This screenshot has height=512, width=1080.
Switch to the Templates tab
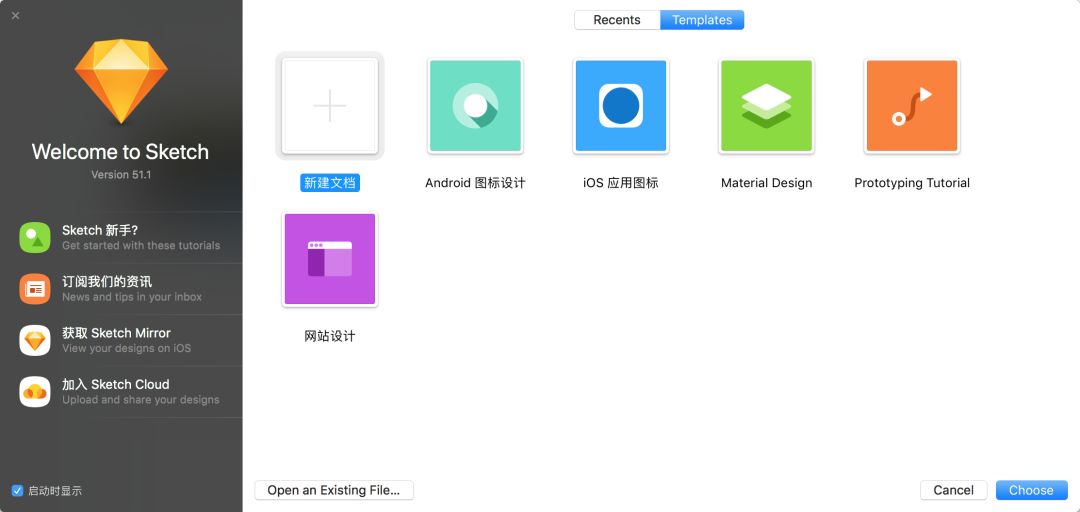[702, 20]
